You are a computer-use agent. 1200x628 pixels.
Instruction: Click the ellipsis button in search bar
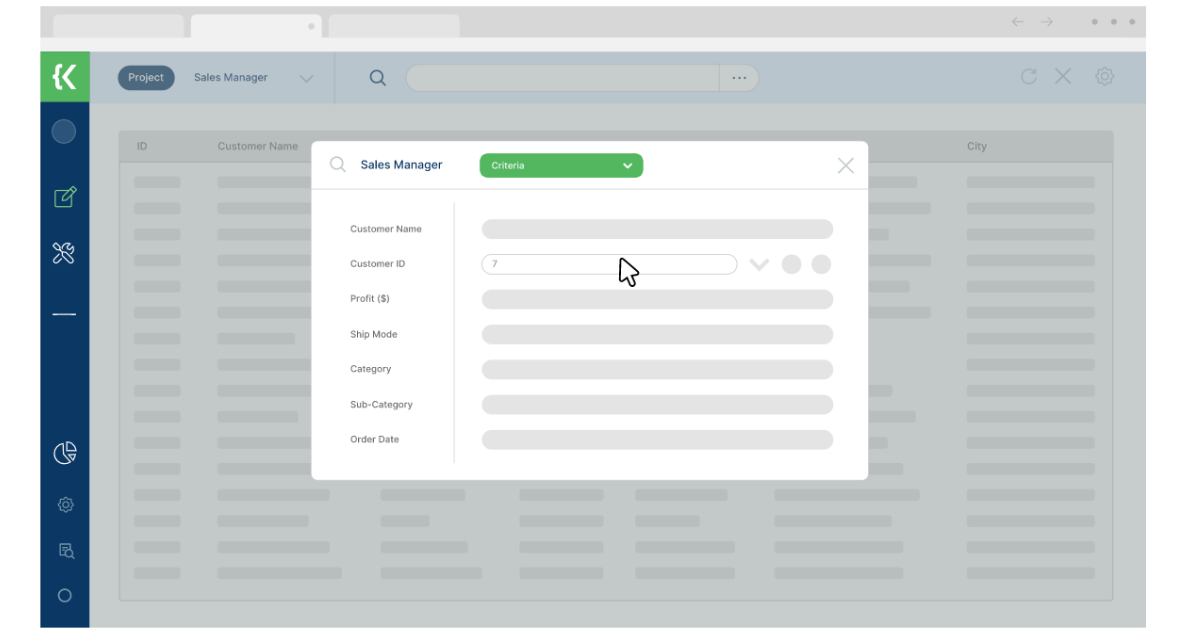739,78
